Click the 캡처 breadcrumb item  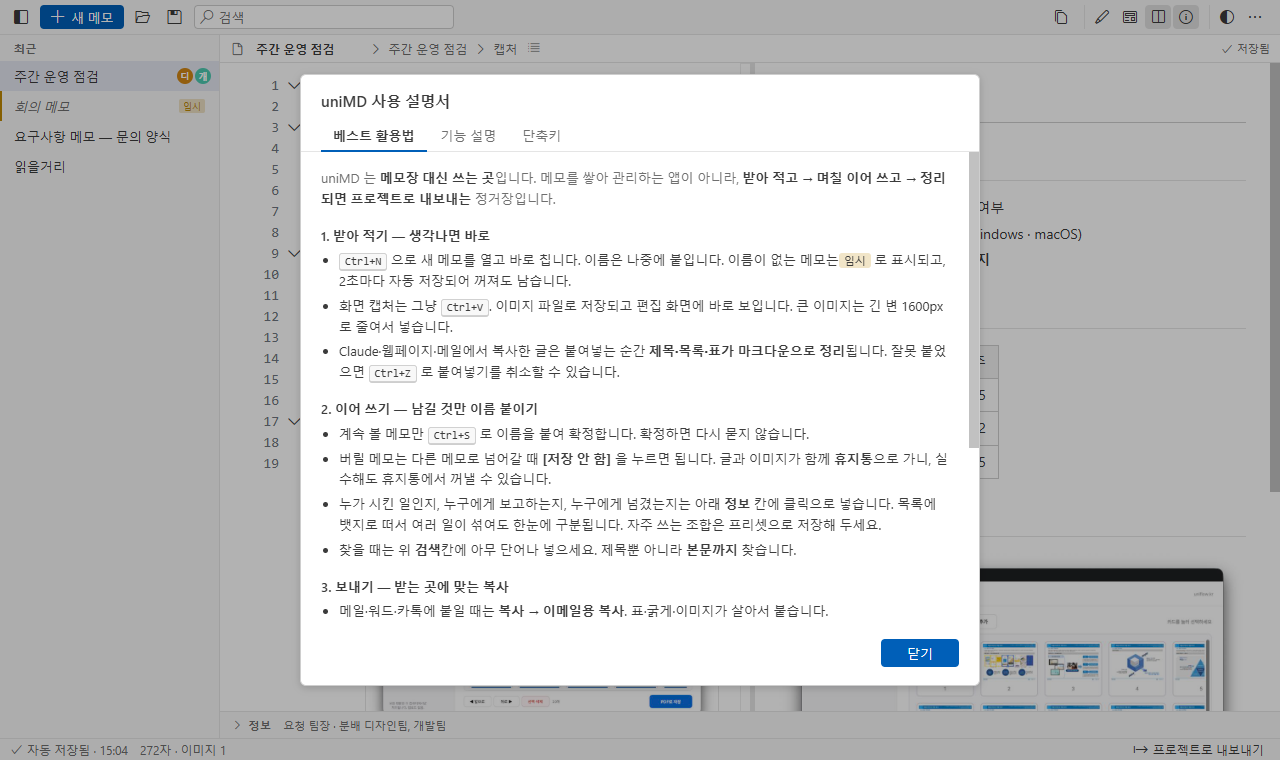505,48
